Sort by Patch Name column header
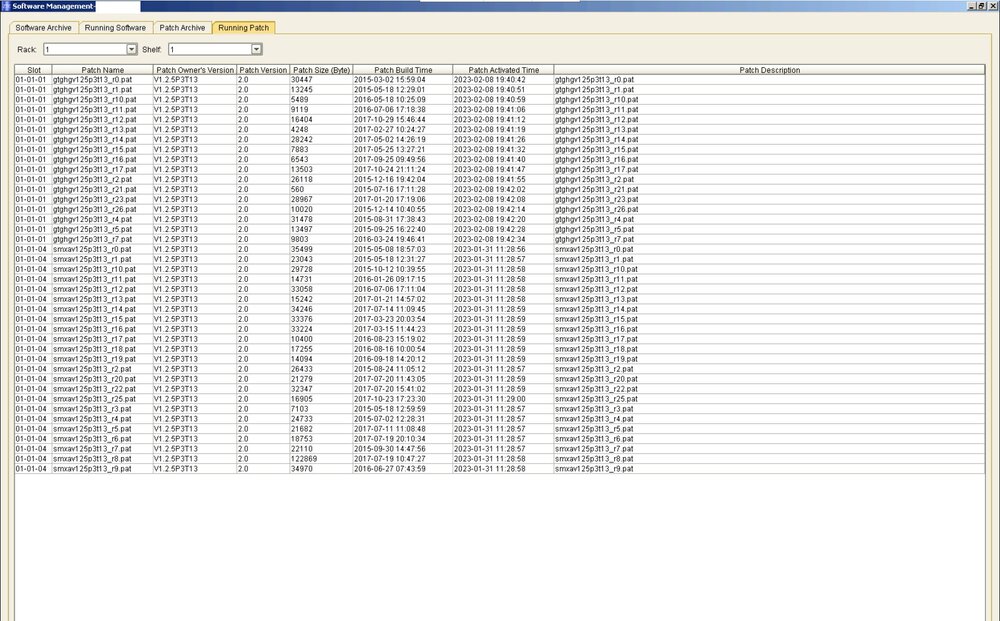Image resolution: width=1000 pixels, height=621 pixels. click(102, 70)
